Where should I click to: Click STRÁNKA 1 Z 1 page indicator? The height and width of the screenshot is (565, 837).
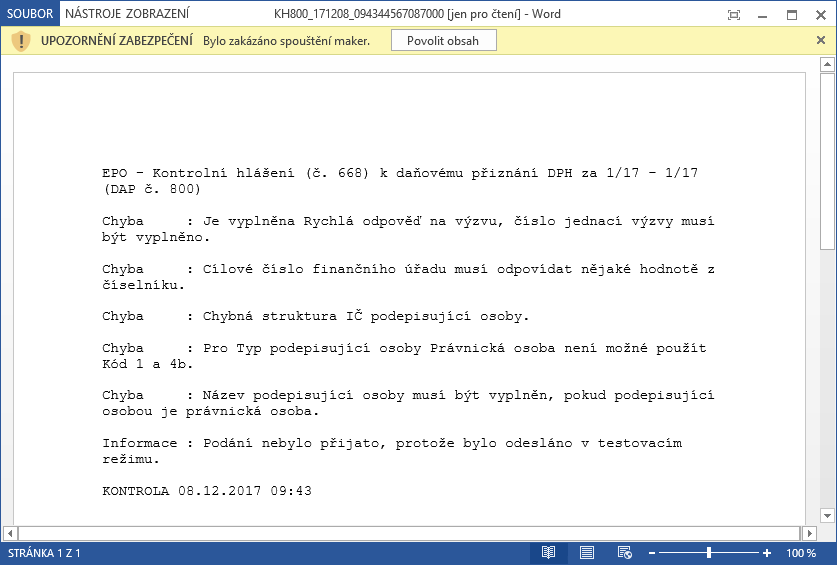pyautogui.click(x=44, y=553)
